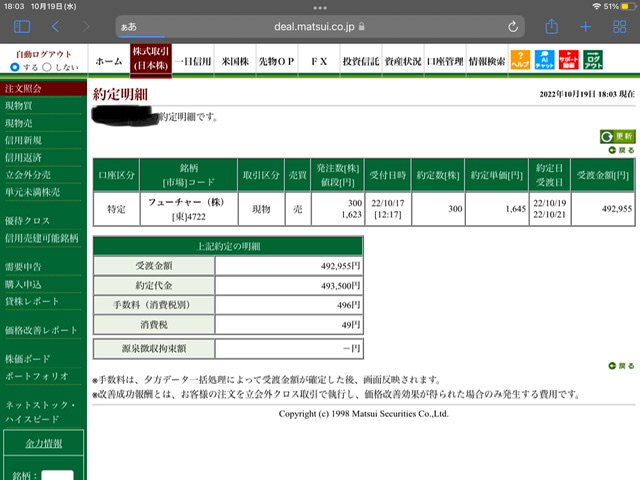Image resolution: width=640 pixels, height=480 pixels.
Task: Open 信用返済 in the sidebar
Action: (23, 158)
